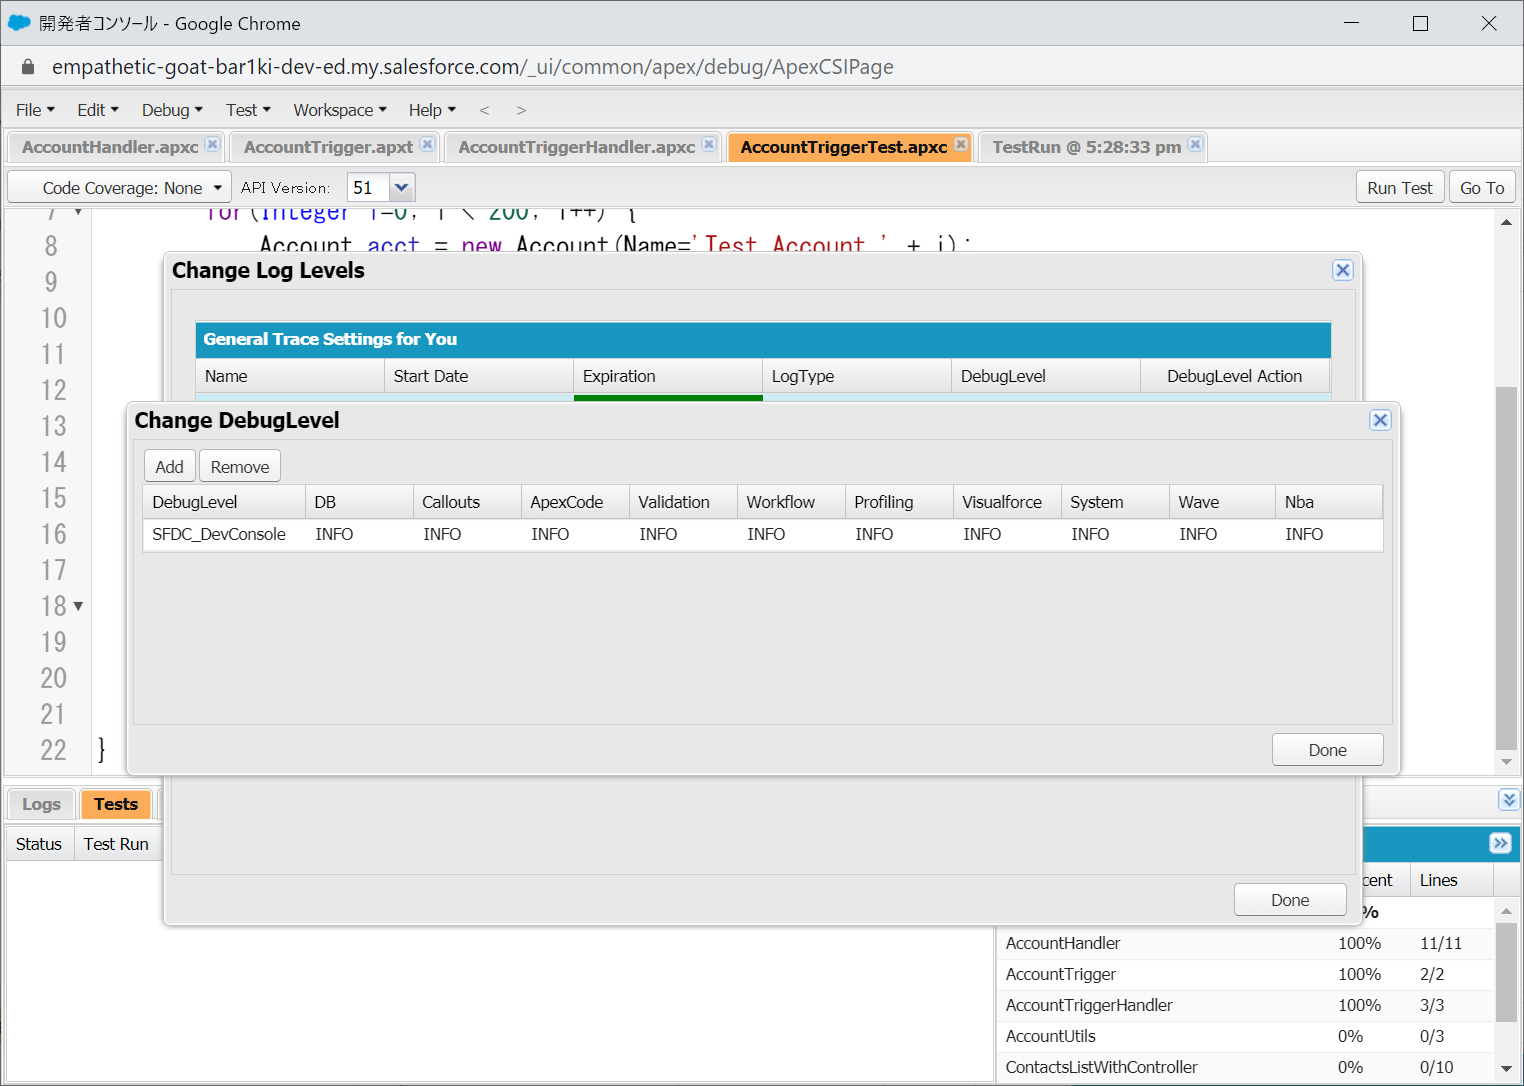Viewport: 1524px width, 1086px height.
Task: Select ContactsListWithController in coverage list
Action: [1245, 1067]
